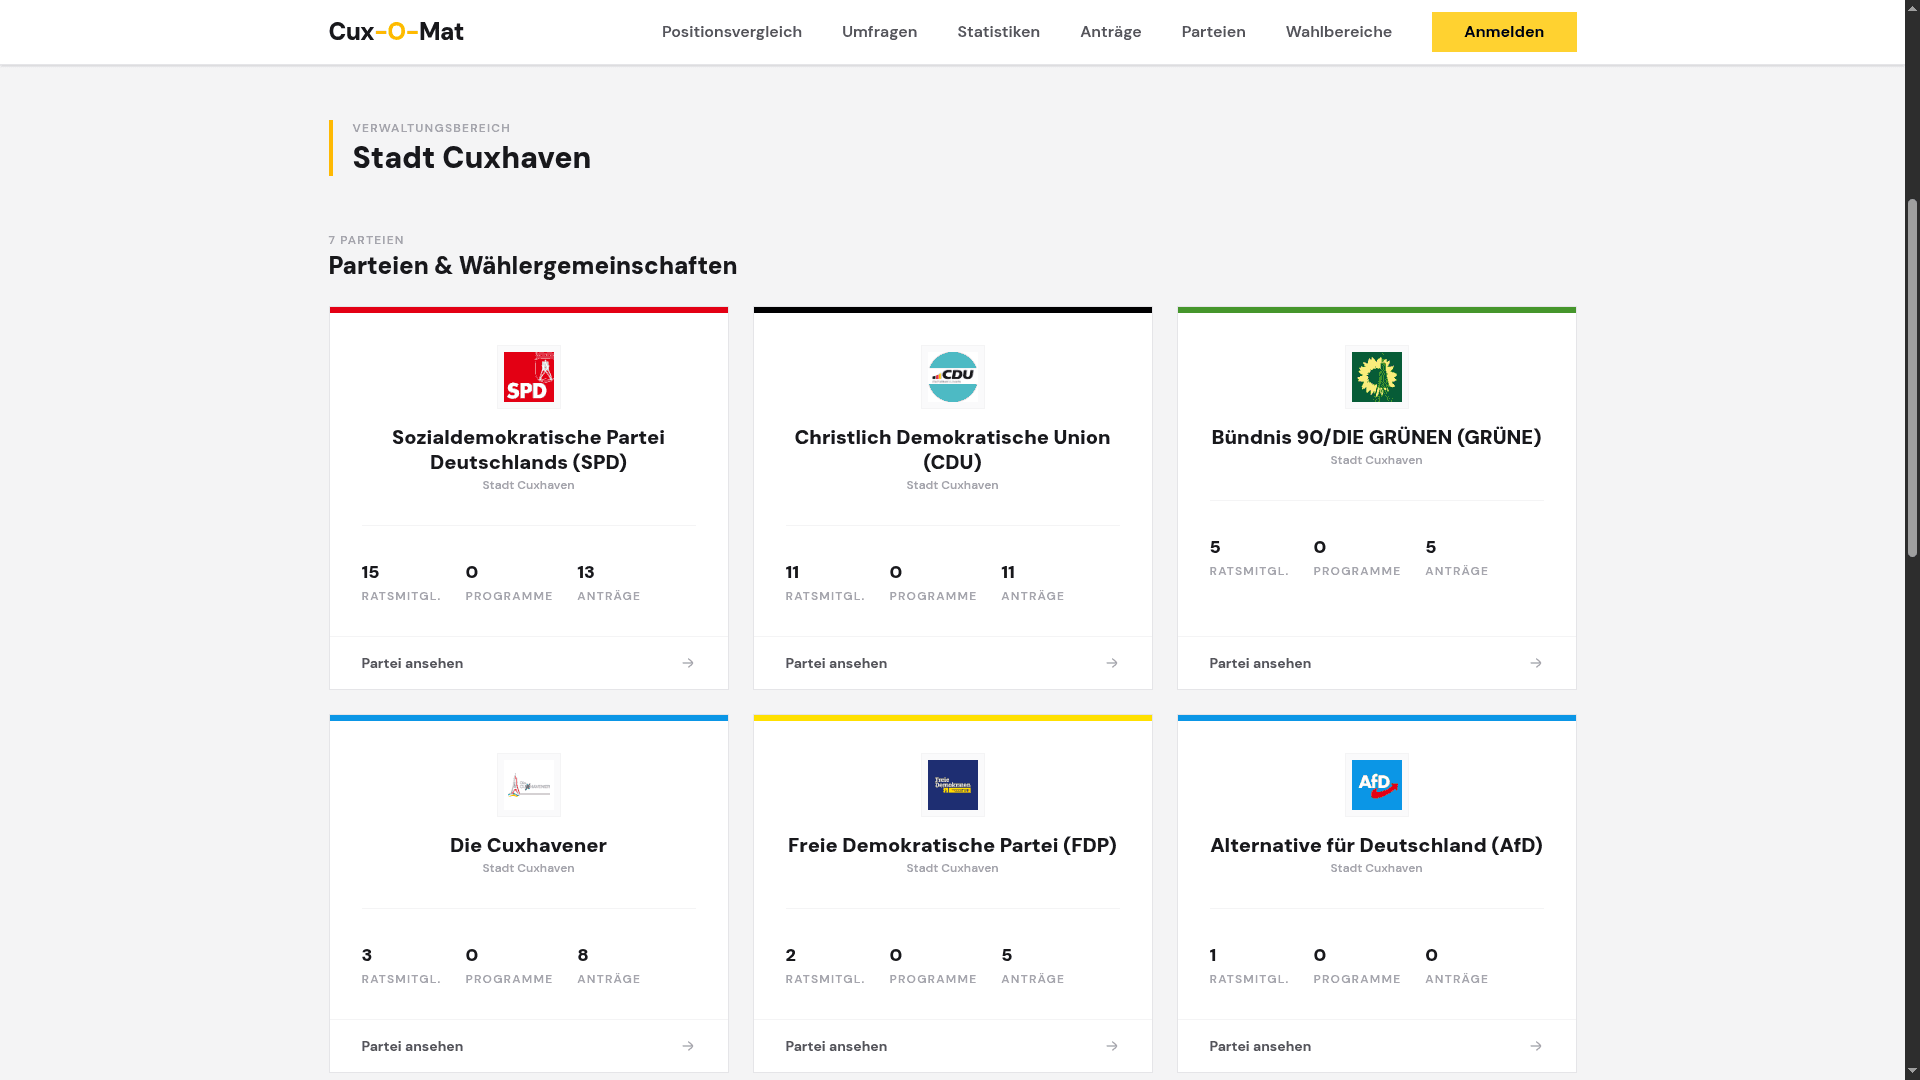Click the heading Alternative für Deutschland (AfD)
This screenshot has width=1920, height=1080.
[1376, 845]
